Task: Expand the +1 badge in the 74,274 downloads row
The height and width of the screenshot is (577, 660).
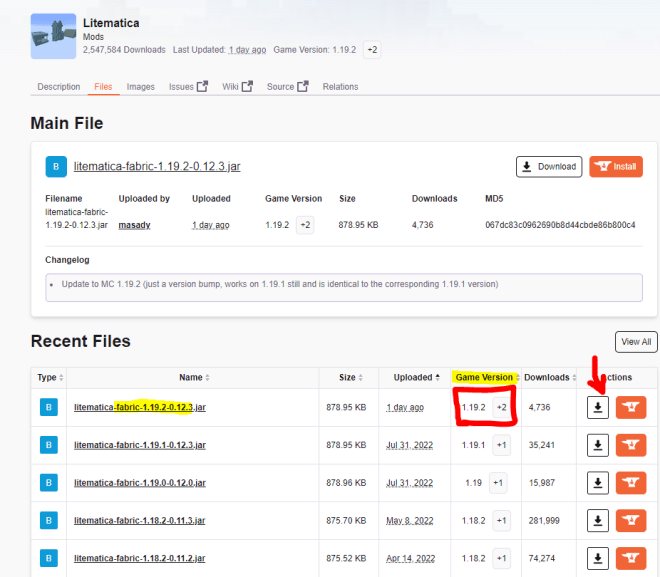Action: click(x=502, y=558)
